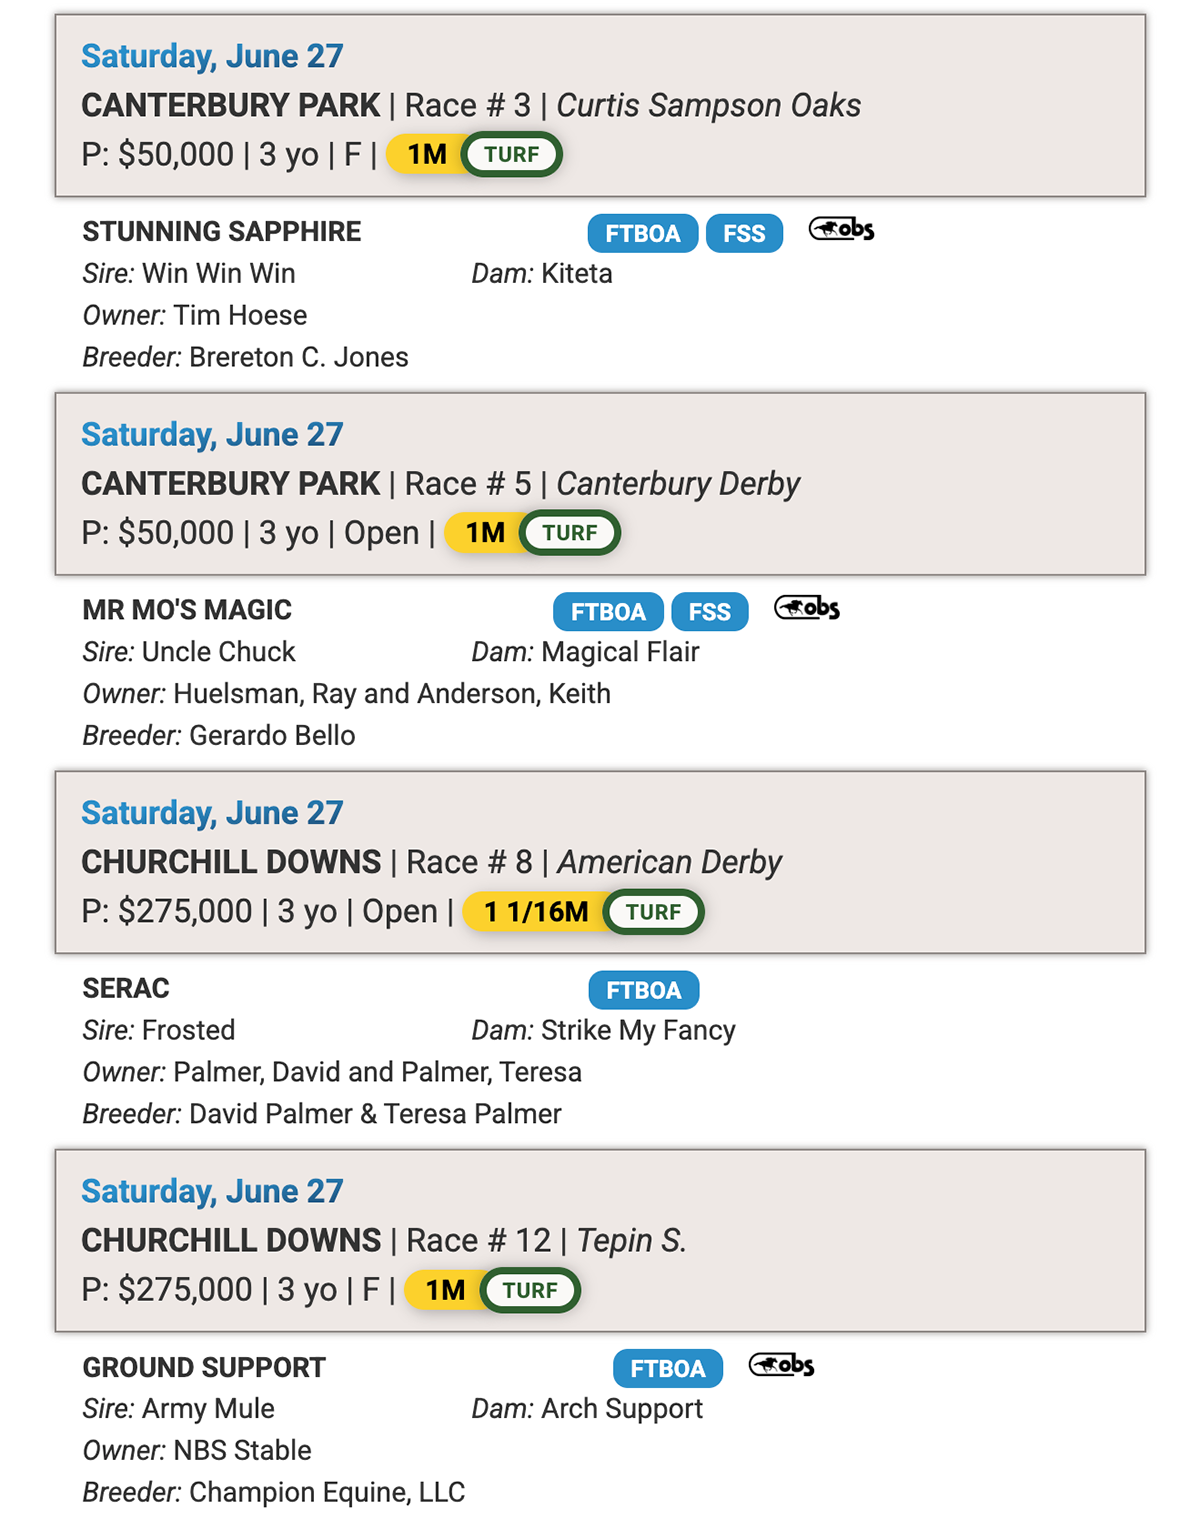Click the FTBOA badge for Mr Mo's Magic

click(x=608, y=612)
